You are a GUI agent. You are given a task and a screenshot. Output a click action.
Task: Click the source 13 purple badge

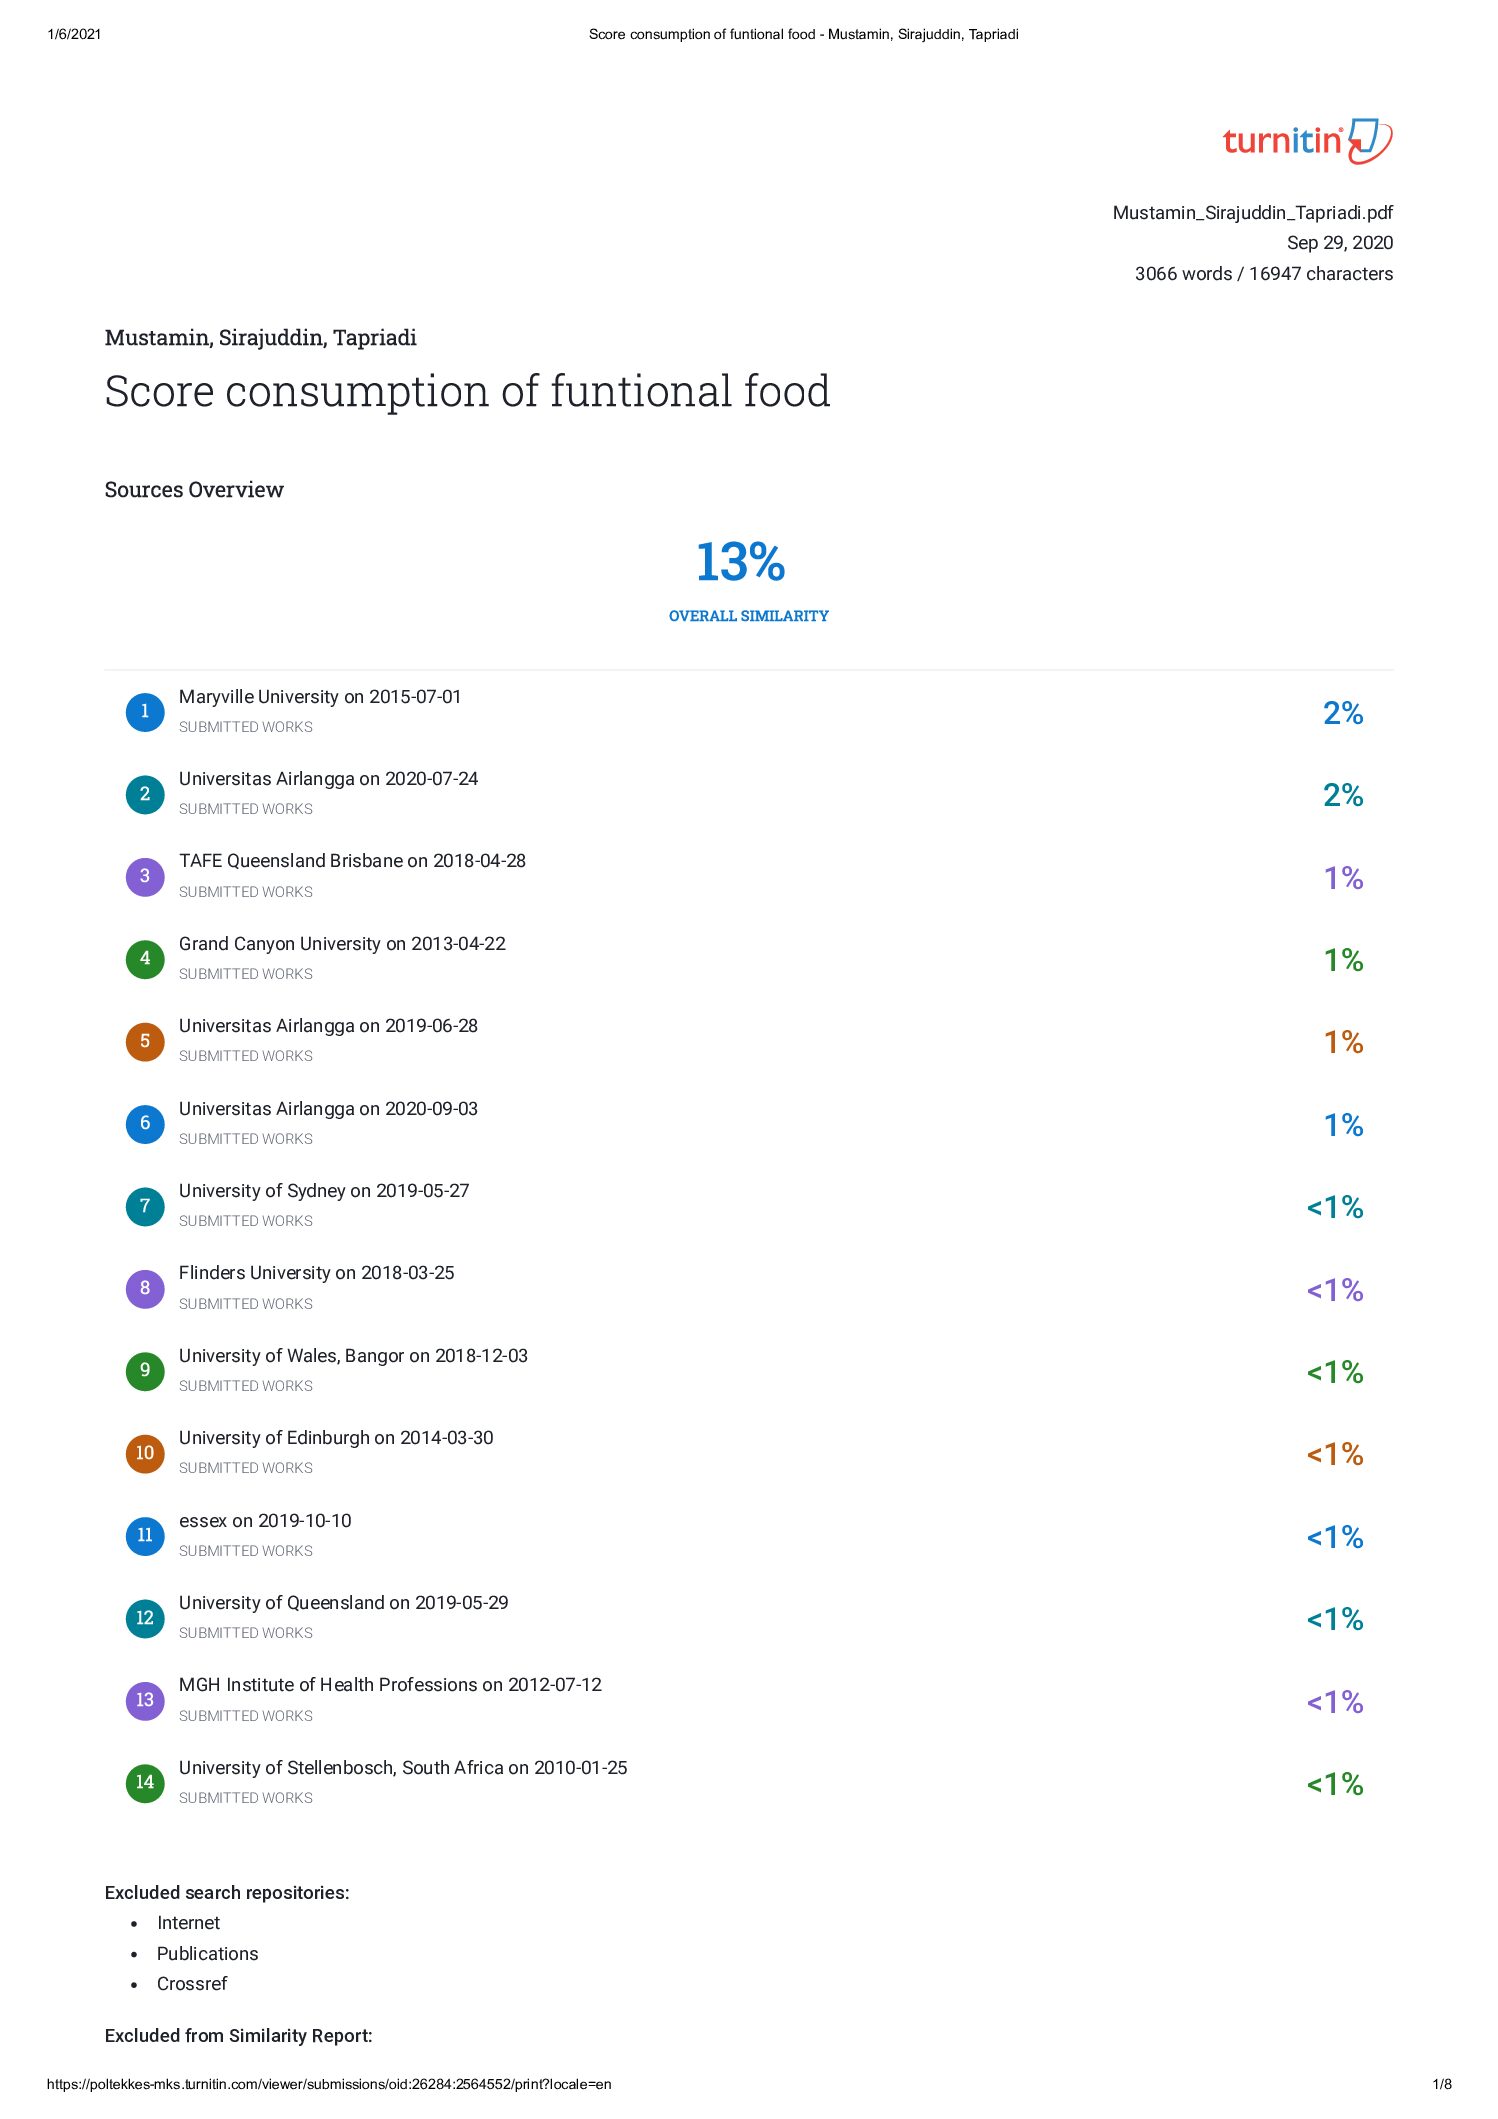click(x=145, y=1700)
